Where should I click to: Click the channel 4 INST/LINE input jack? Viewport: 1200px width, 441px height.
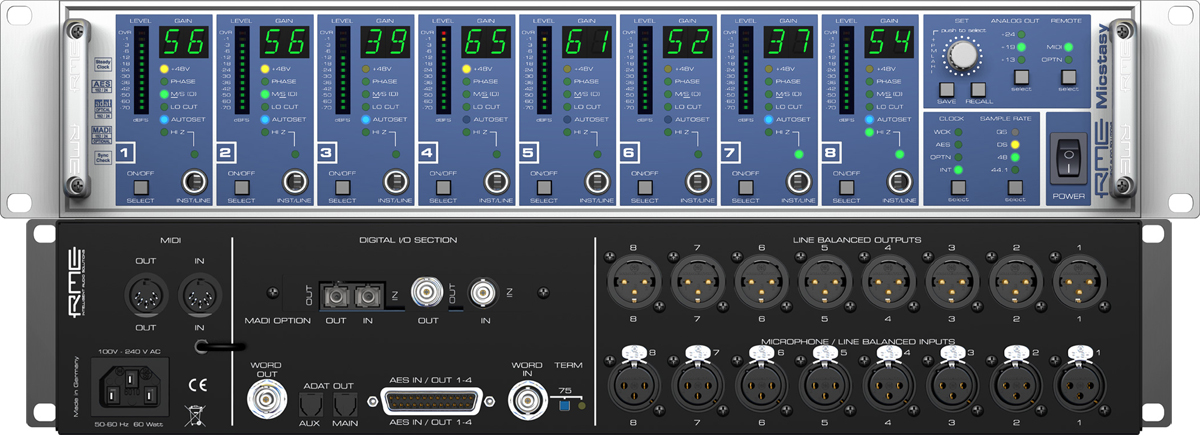point(494,183)
